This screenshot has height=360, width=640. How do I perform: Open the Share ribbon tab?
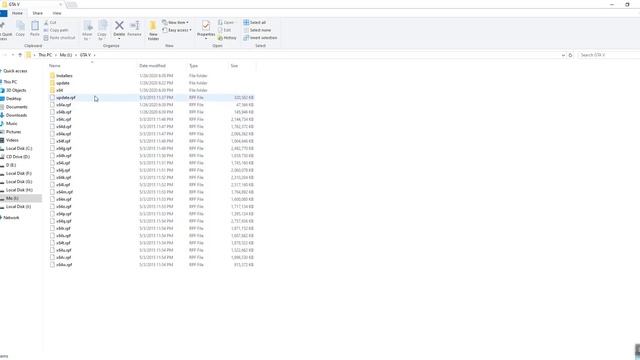coord(37,13)
